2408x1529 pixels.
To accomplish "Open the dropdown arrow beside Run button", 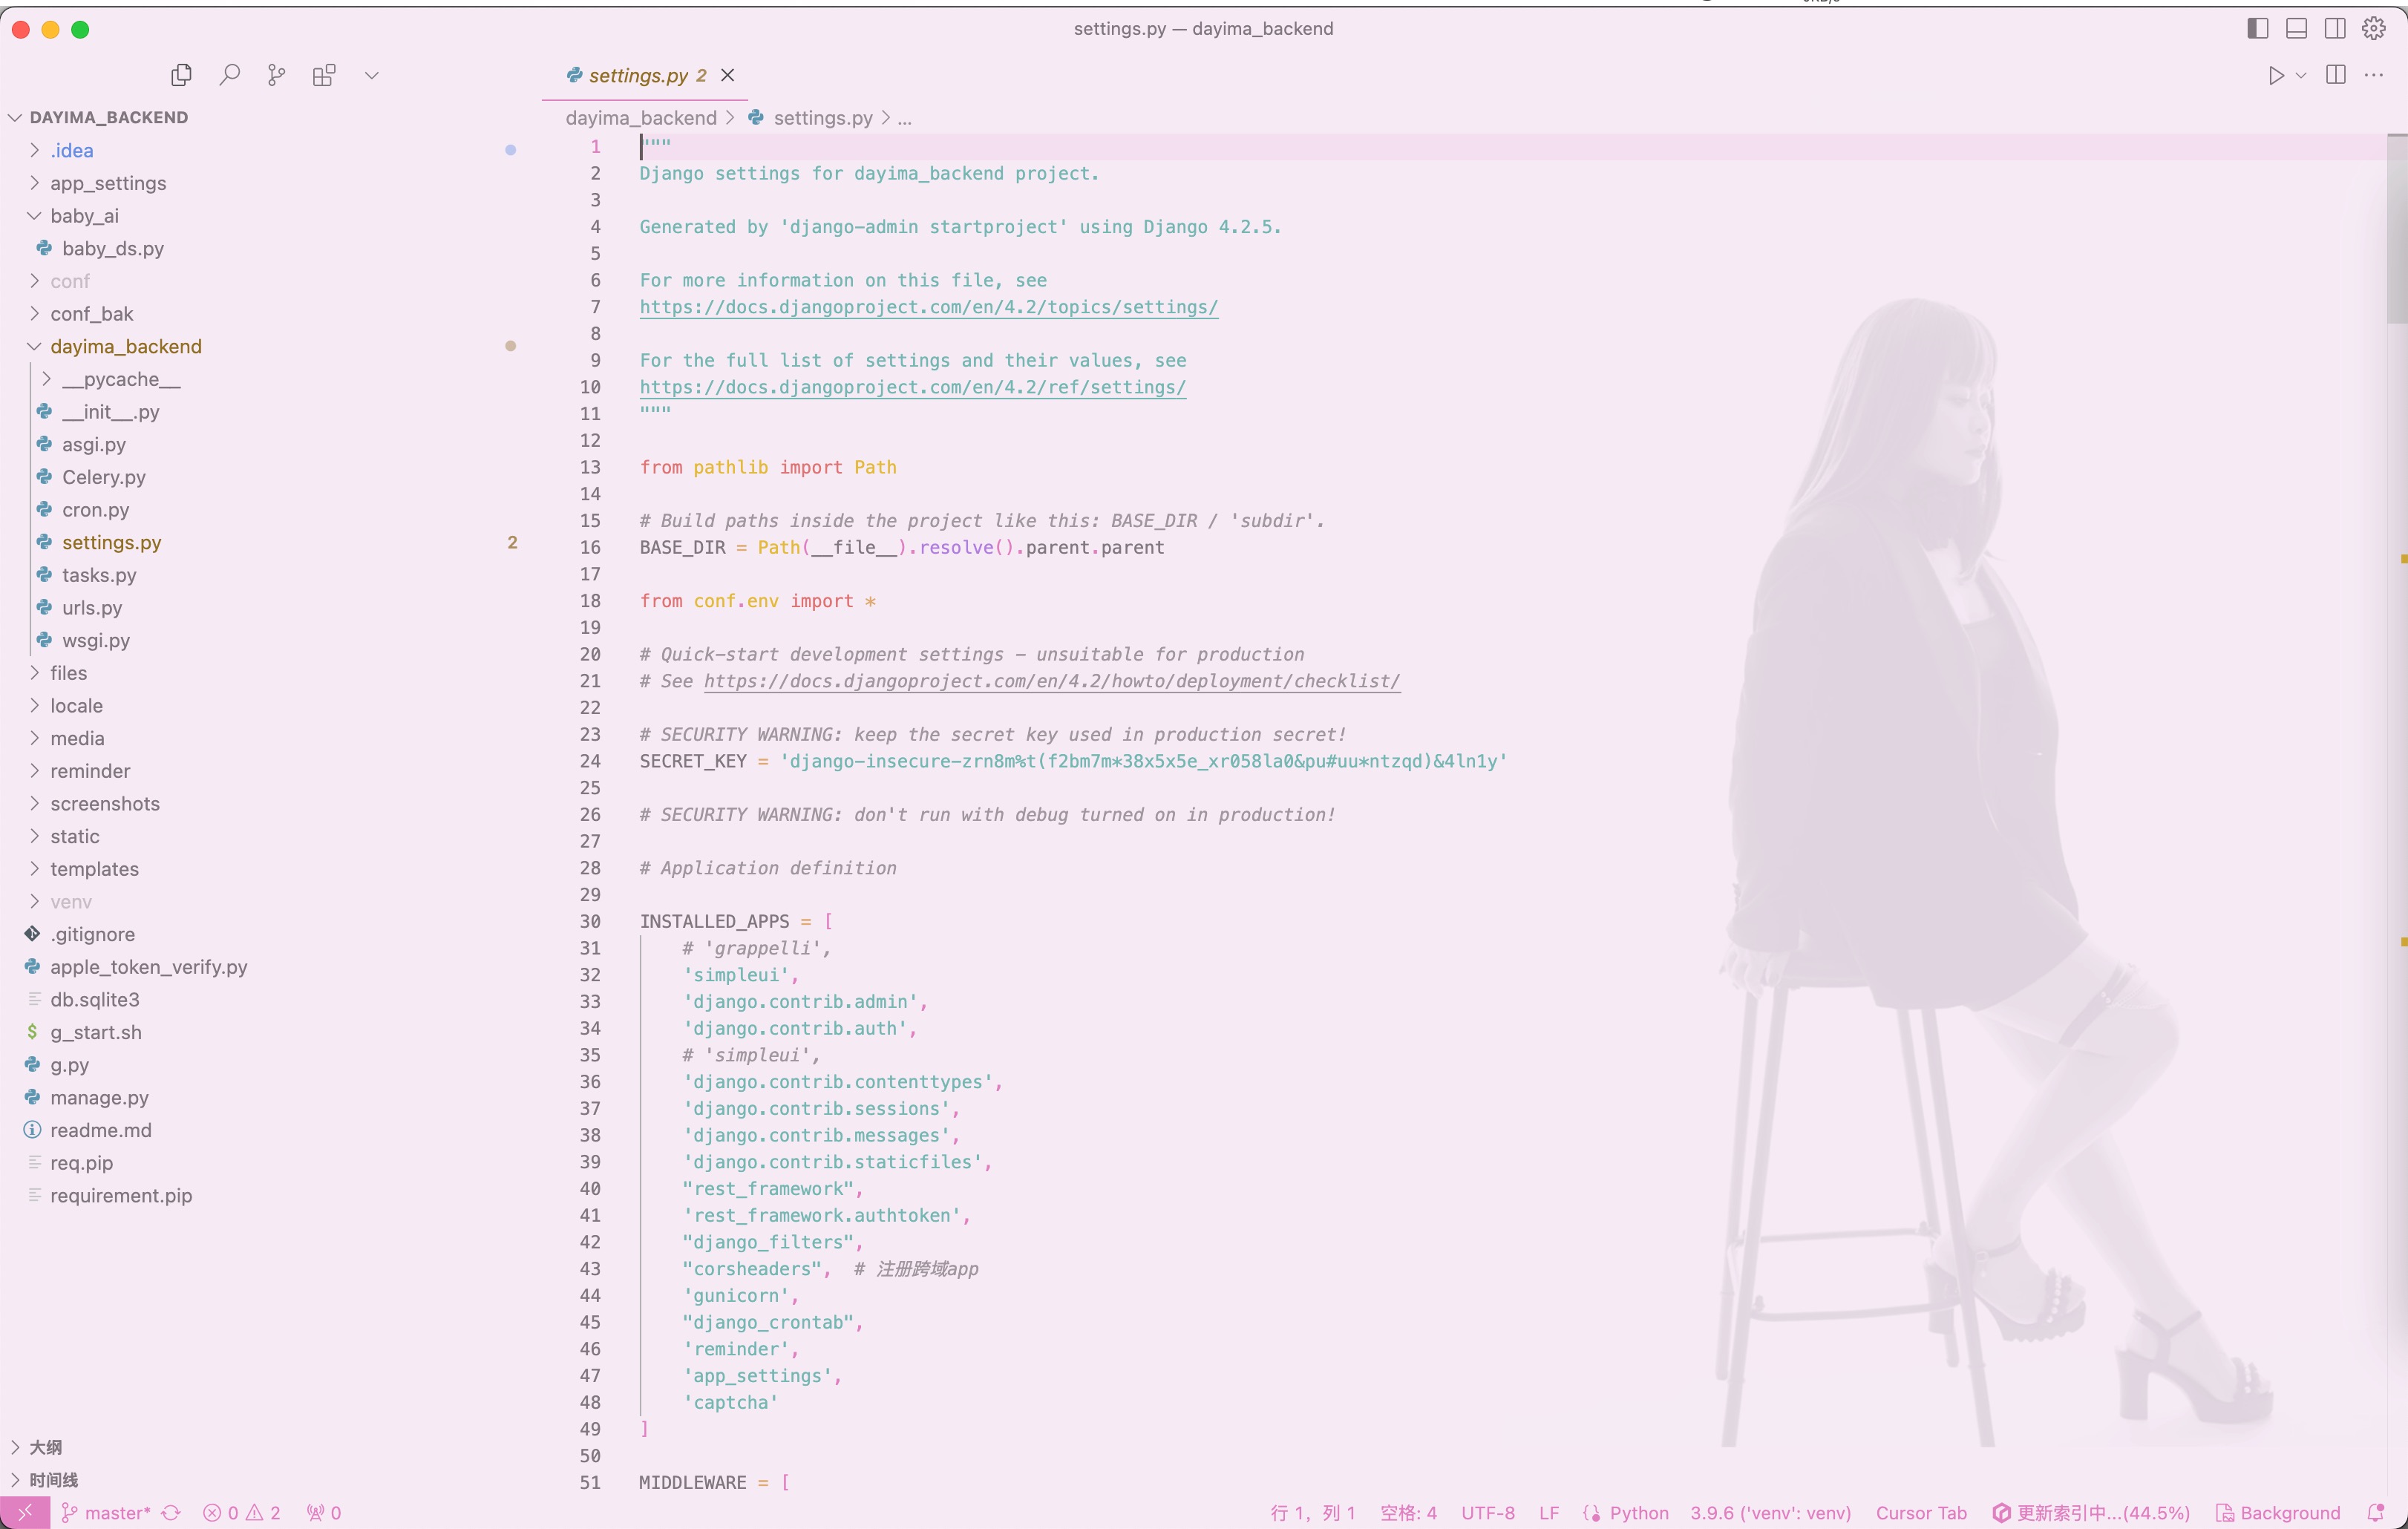I will point(2301,75).
